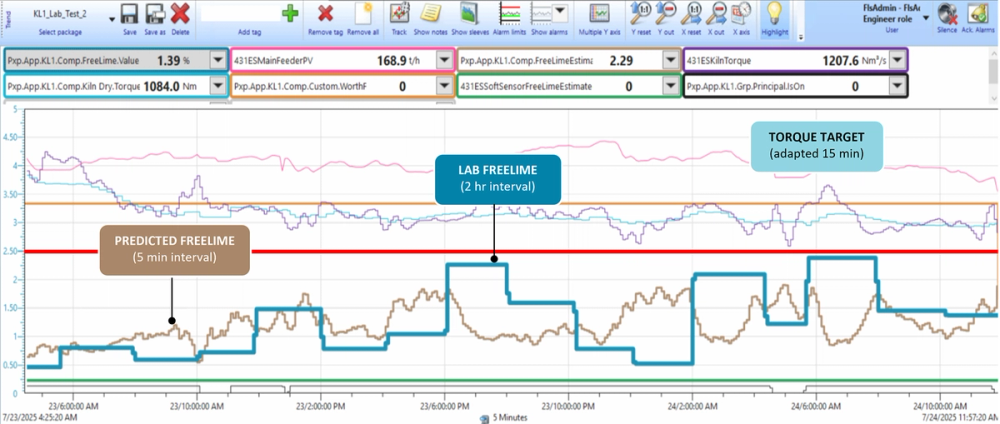
Task: Open dropdown for 431ESSoftSensorFreeLimeEstimate tag
Action: click(670, 85)
